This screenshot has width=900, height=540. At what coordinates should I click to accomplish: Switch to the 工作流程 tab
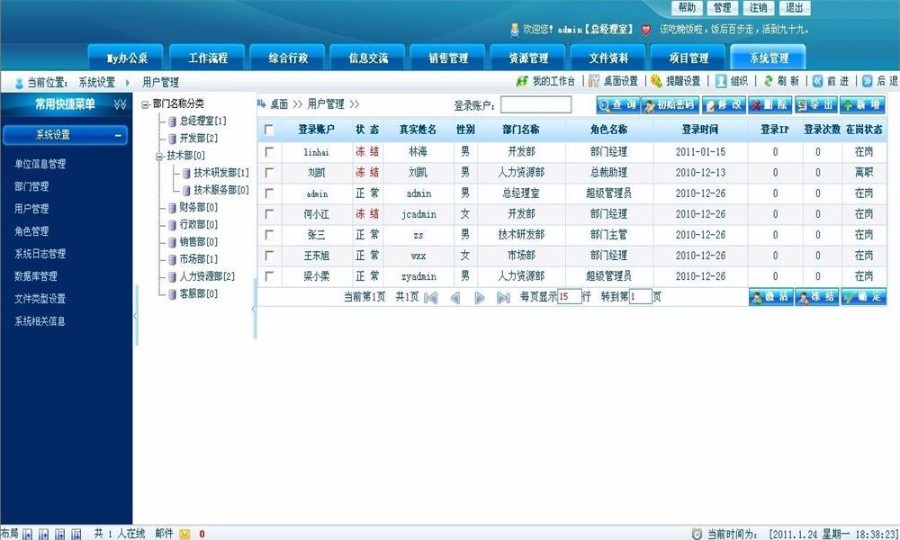[207, 57]
